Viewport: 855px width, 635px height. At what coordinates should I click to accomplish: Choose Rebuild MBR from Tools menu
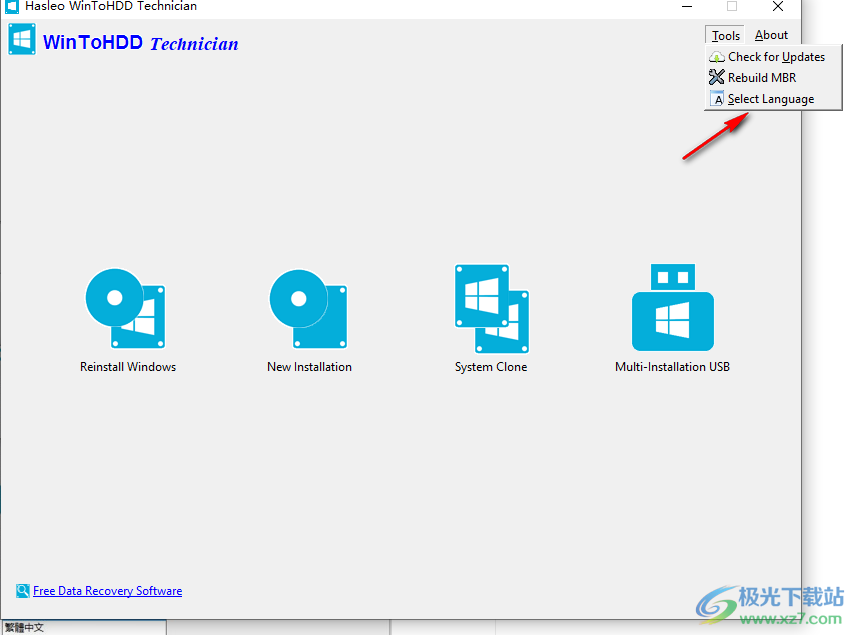[773, 77]
